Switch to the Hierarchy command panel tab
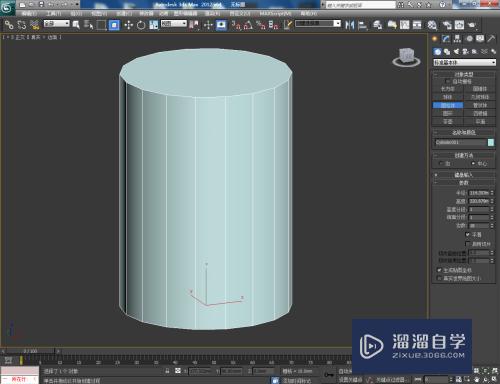The image size is (500, 384). point(457,39)
